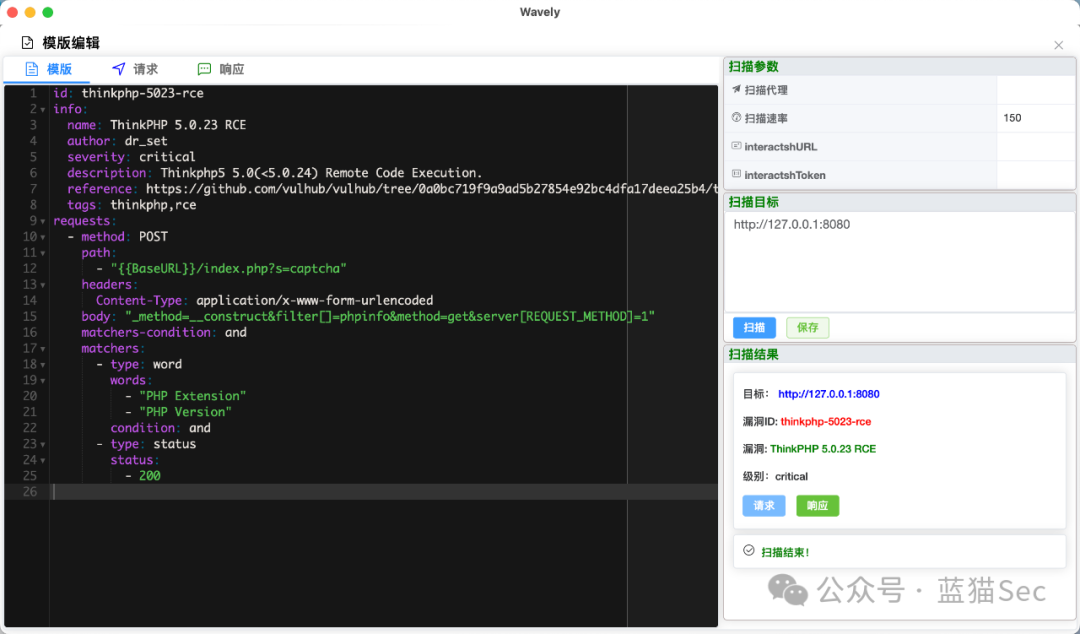This screenshot has height=634, width=1080.
Task: Click the 扫描参数 section header
Action: click(900, 67)
